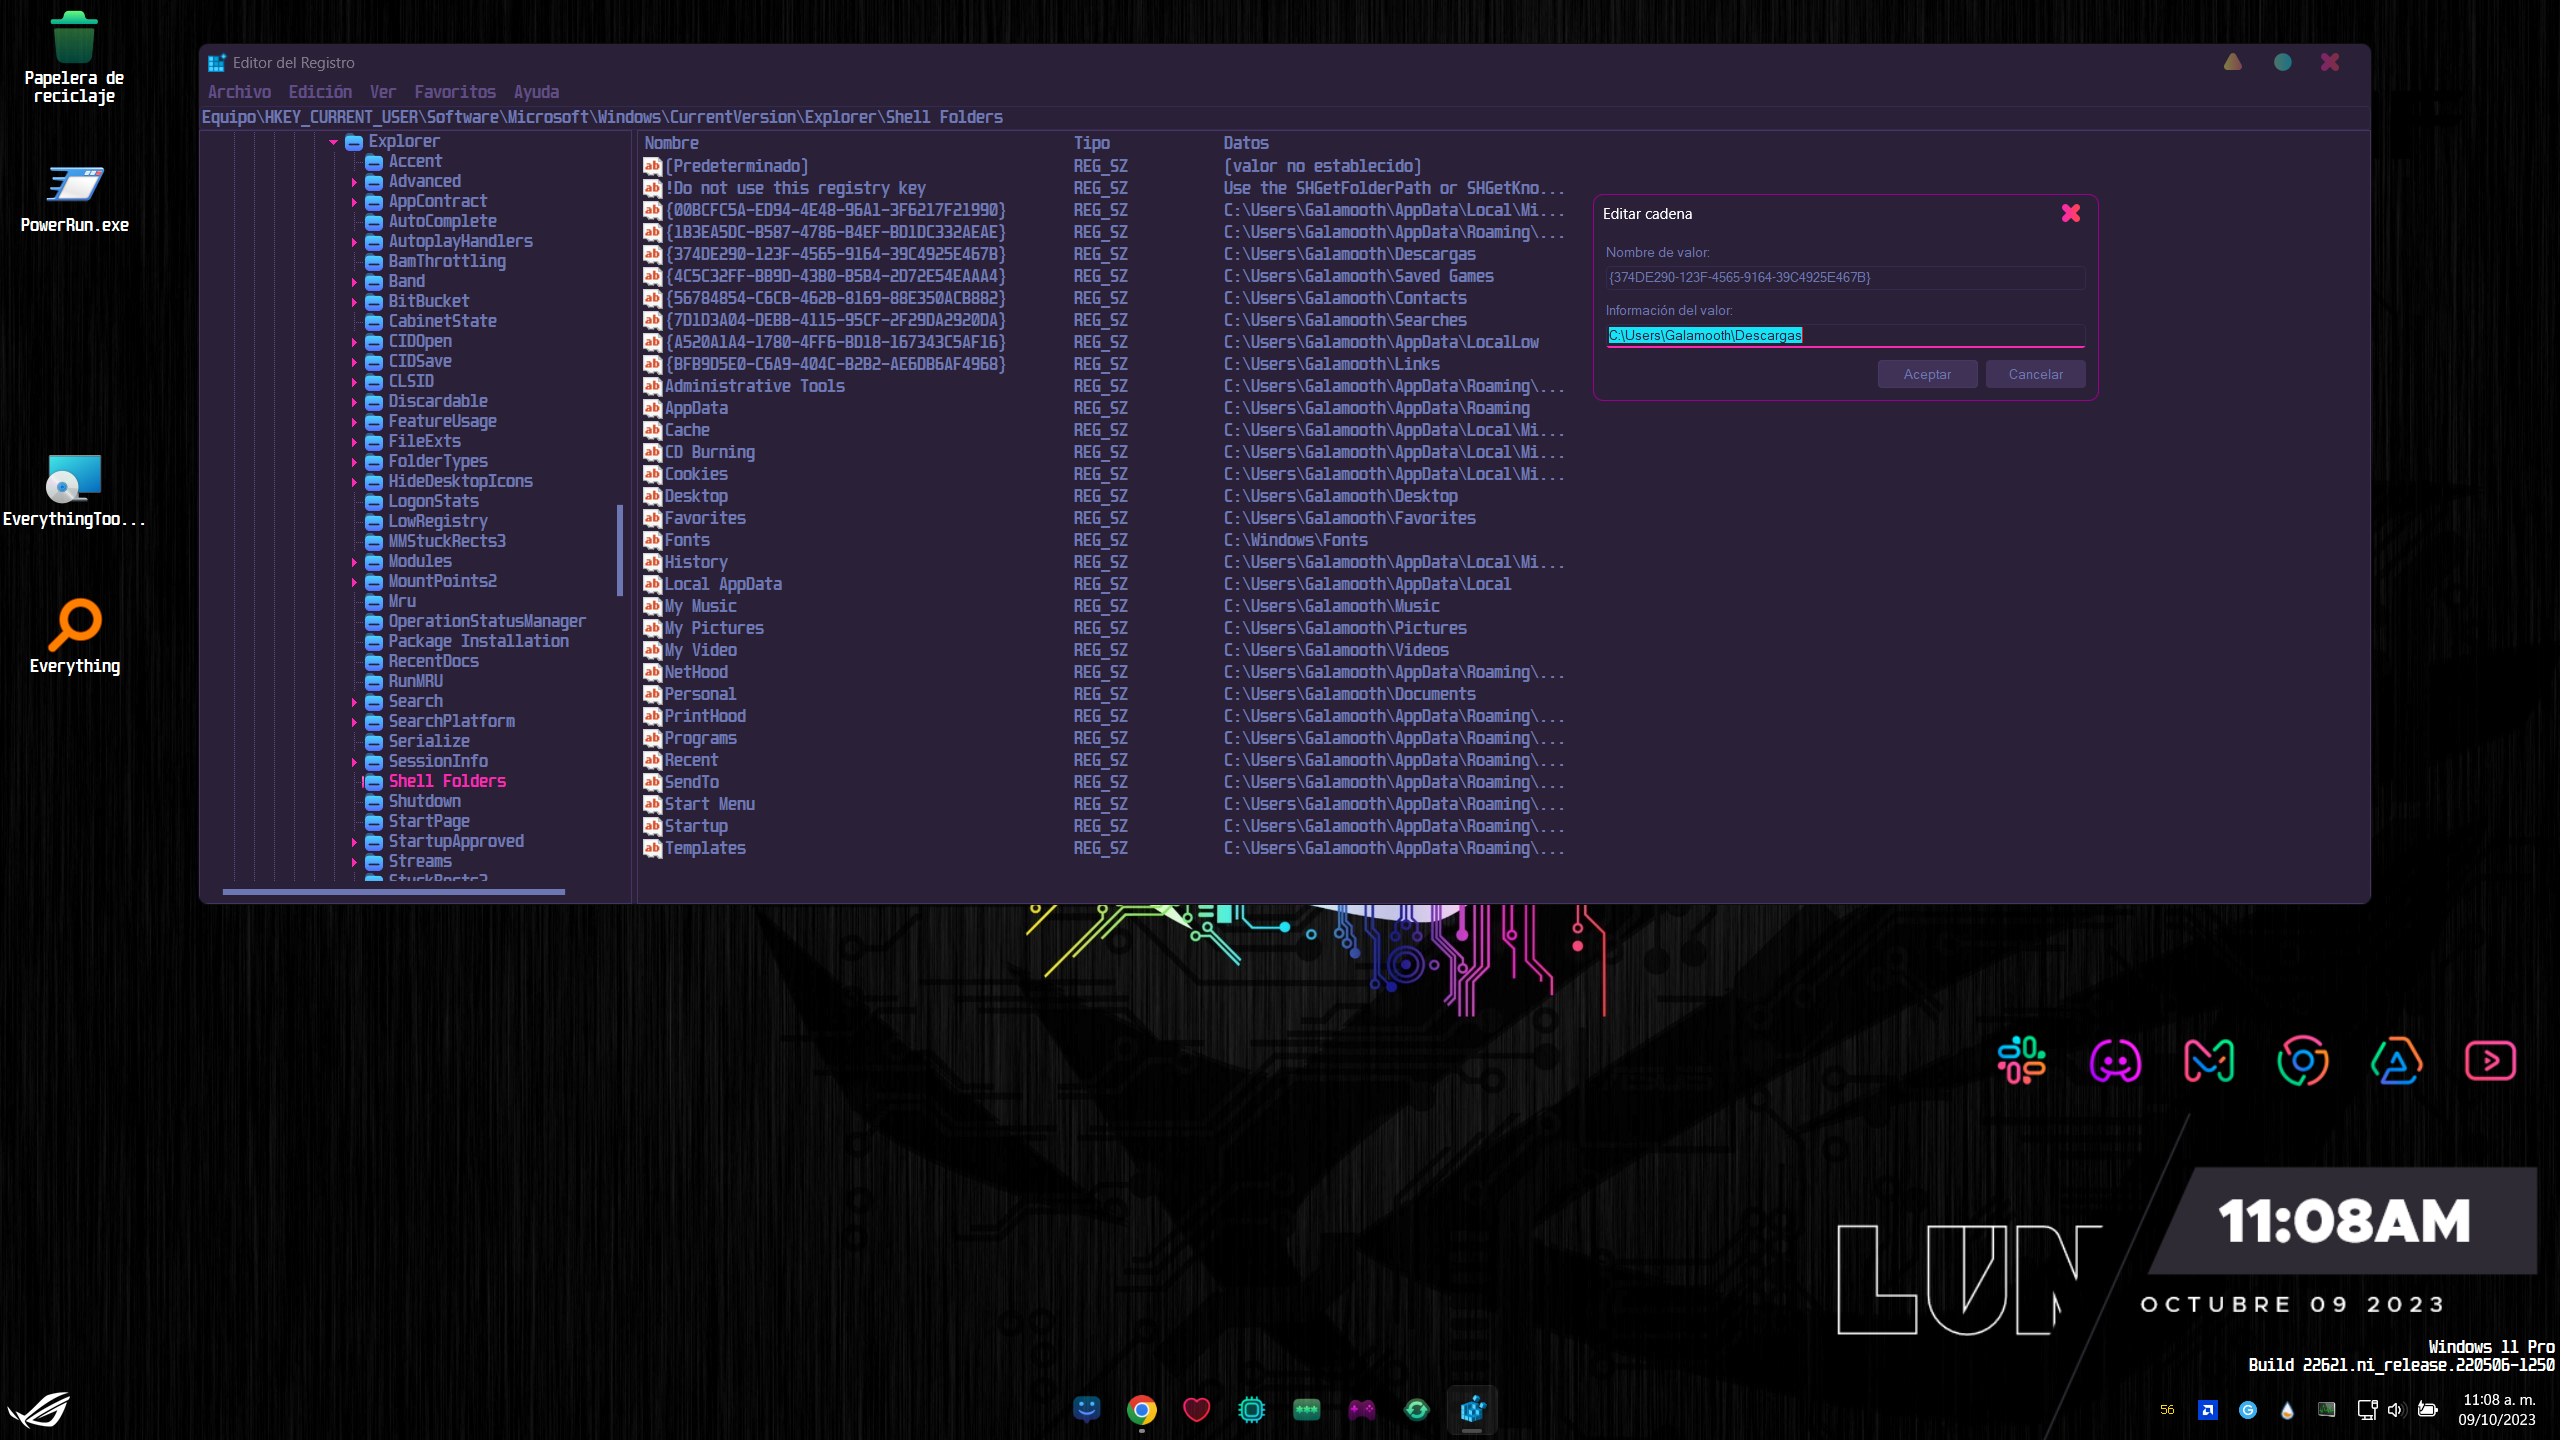This screenshot has width=2560, height=1440.
Task: Launch Google Chrome from the taskbar
Action: (x=1142, y=1410)
